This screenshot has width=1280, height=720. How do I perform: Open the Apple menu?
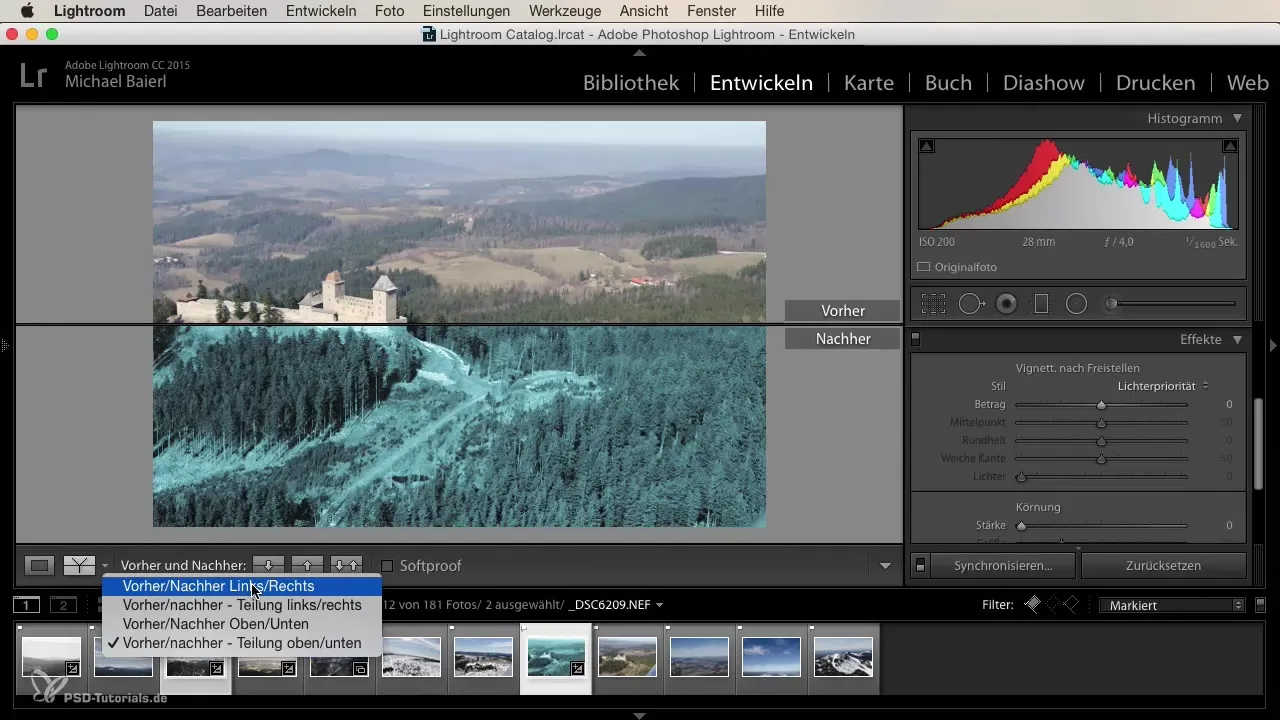27,11
